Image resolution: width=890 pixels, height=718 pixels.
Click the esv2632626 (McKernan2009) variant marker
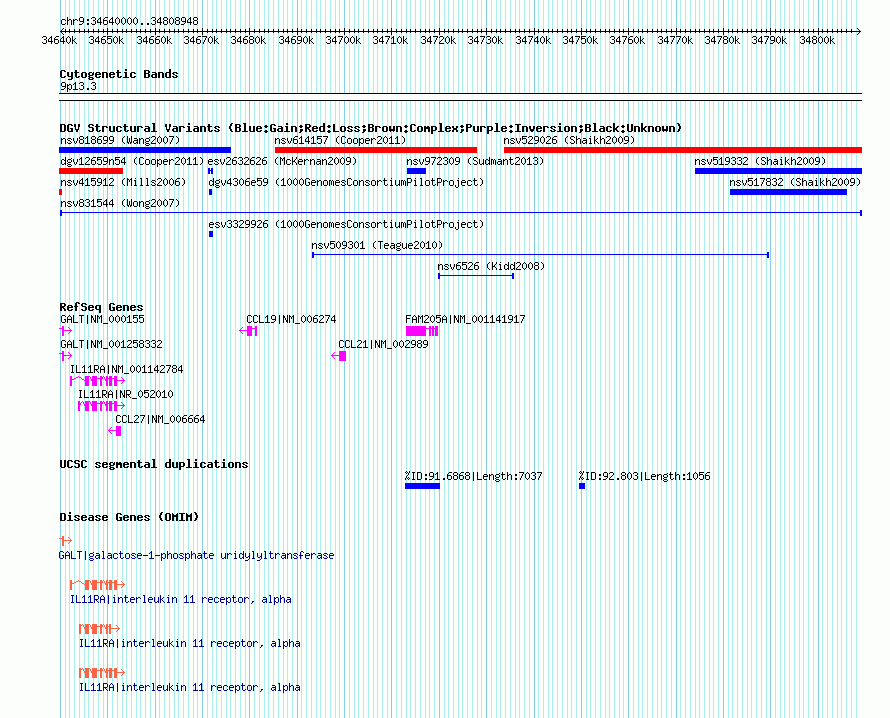click(x=211, y=171)
